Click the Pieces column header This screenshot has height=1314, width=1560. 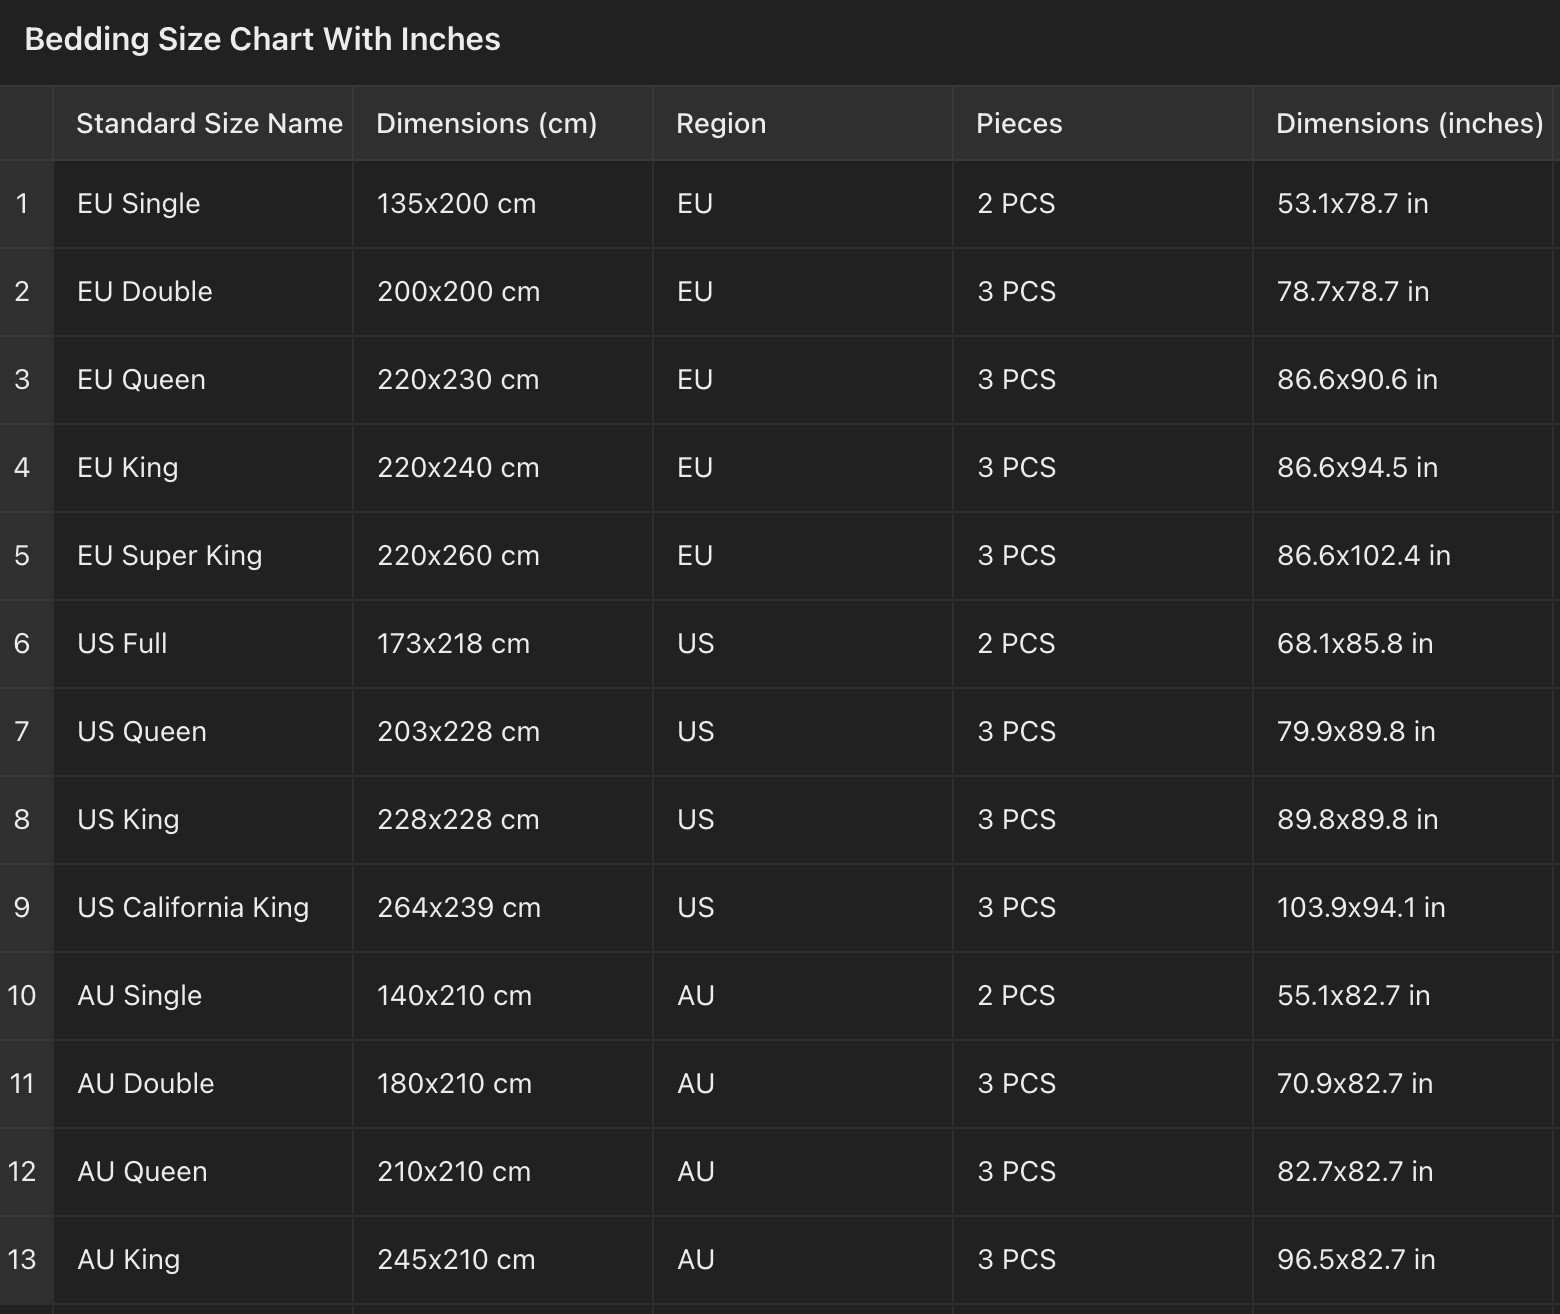tap(1019, 124)
